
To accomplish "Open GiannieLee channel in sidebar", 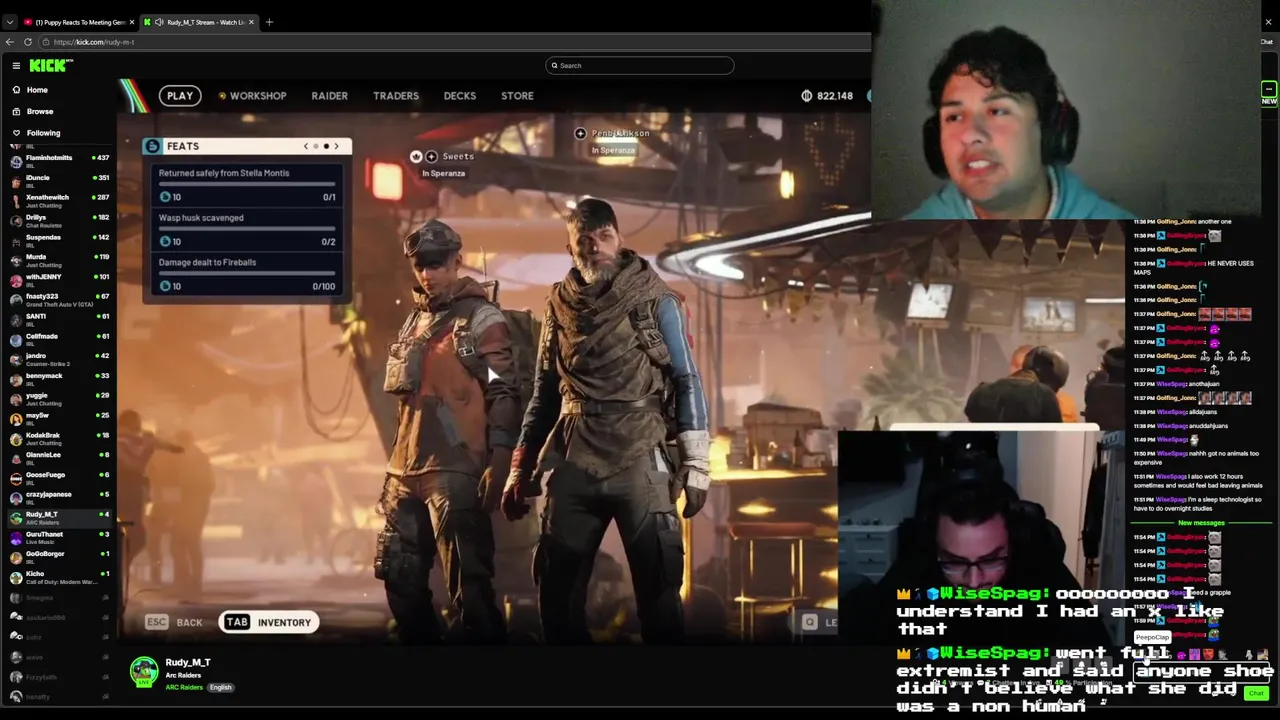I will tap(59, 457).
